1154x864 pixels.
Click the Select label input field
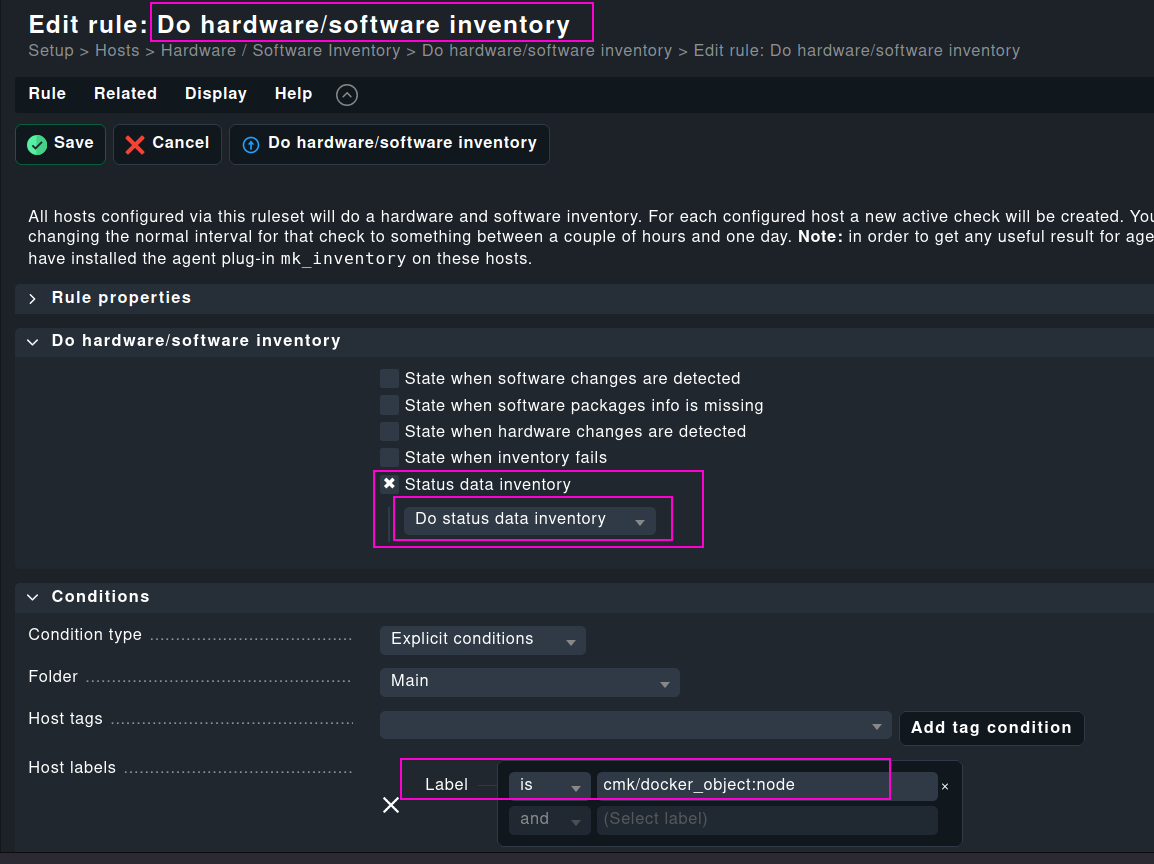pos(766,819)
